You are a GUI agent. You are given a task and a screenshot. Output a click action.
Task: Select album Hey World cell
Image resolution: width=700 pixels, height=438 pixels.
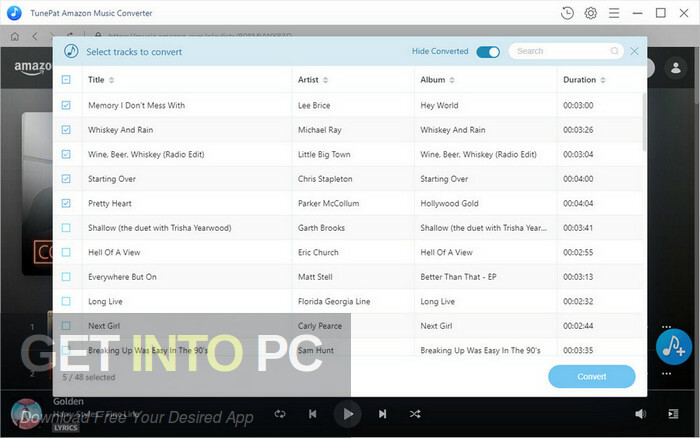(439, 105)
